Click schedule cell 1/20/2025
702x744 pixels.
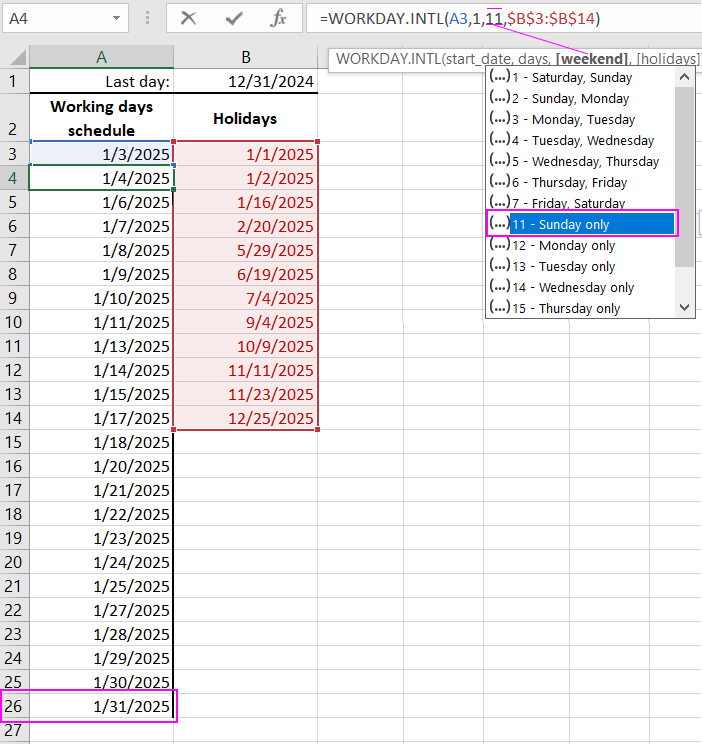tap(102, 466)
